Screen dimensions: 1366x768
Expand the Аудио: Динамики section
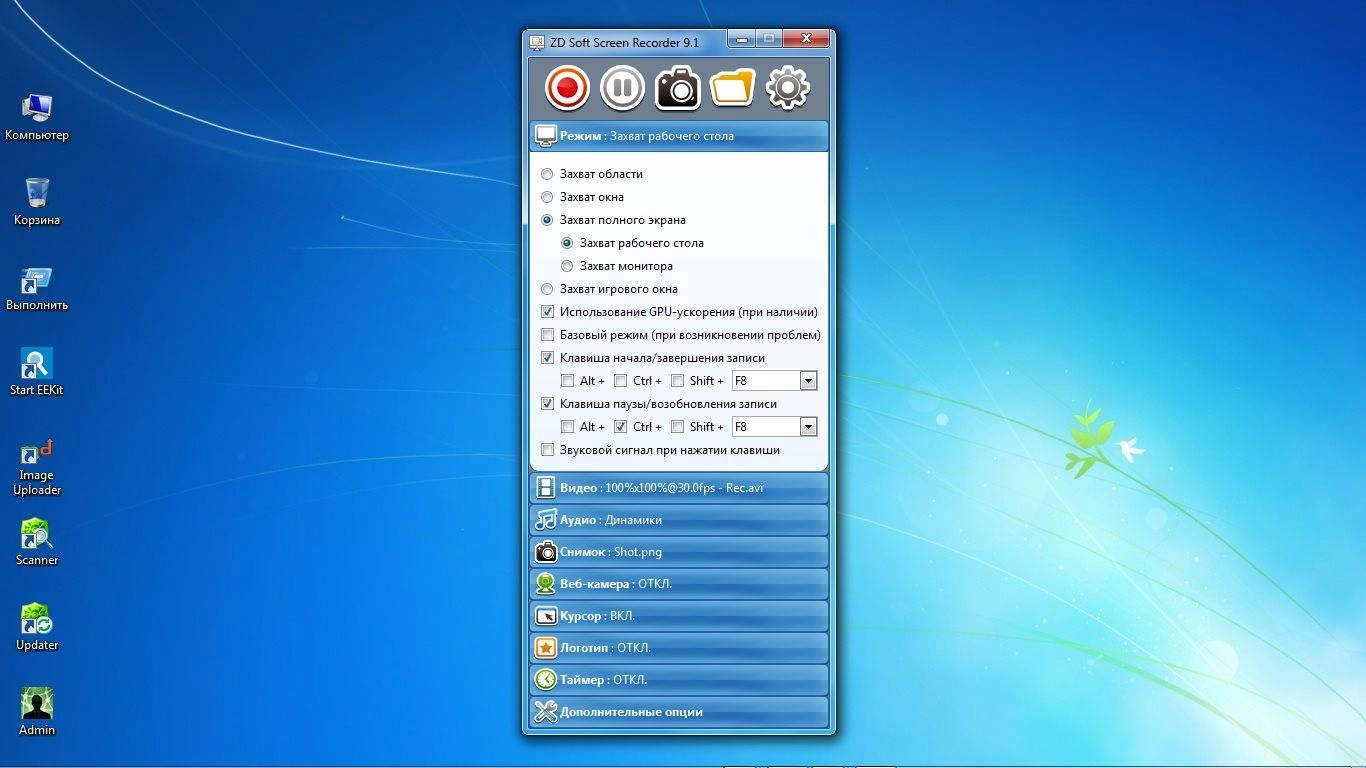pos(679,520)
